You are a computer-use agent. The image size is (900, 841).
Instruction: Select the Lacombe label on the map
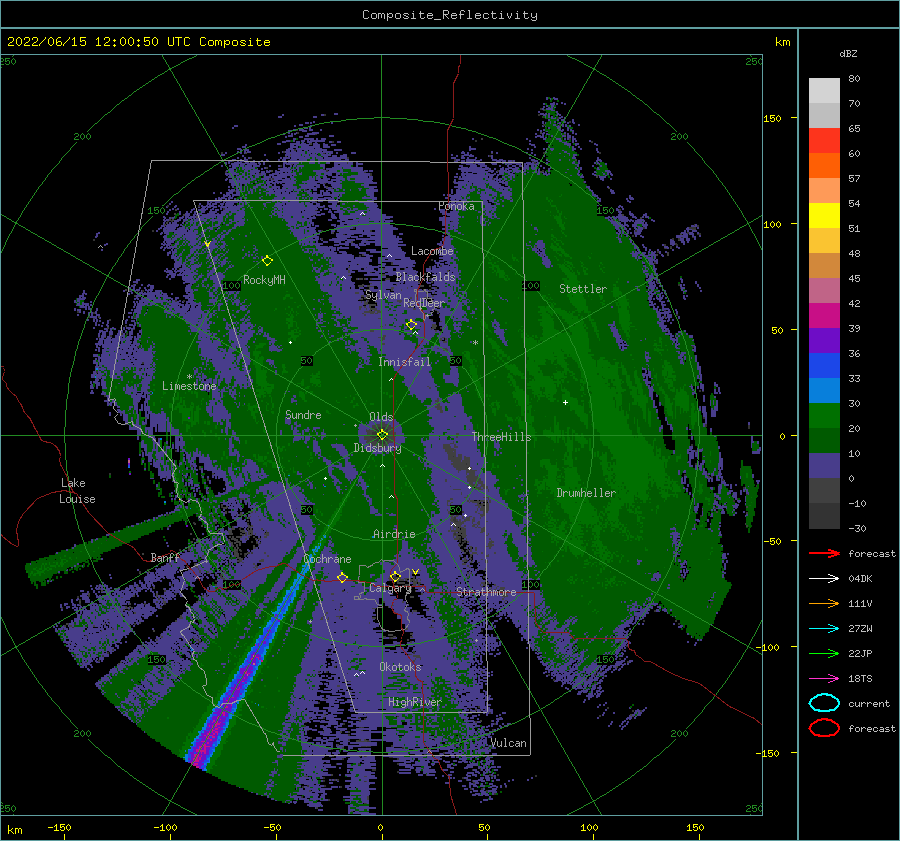pos(432,251)
